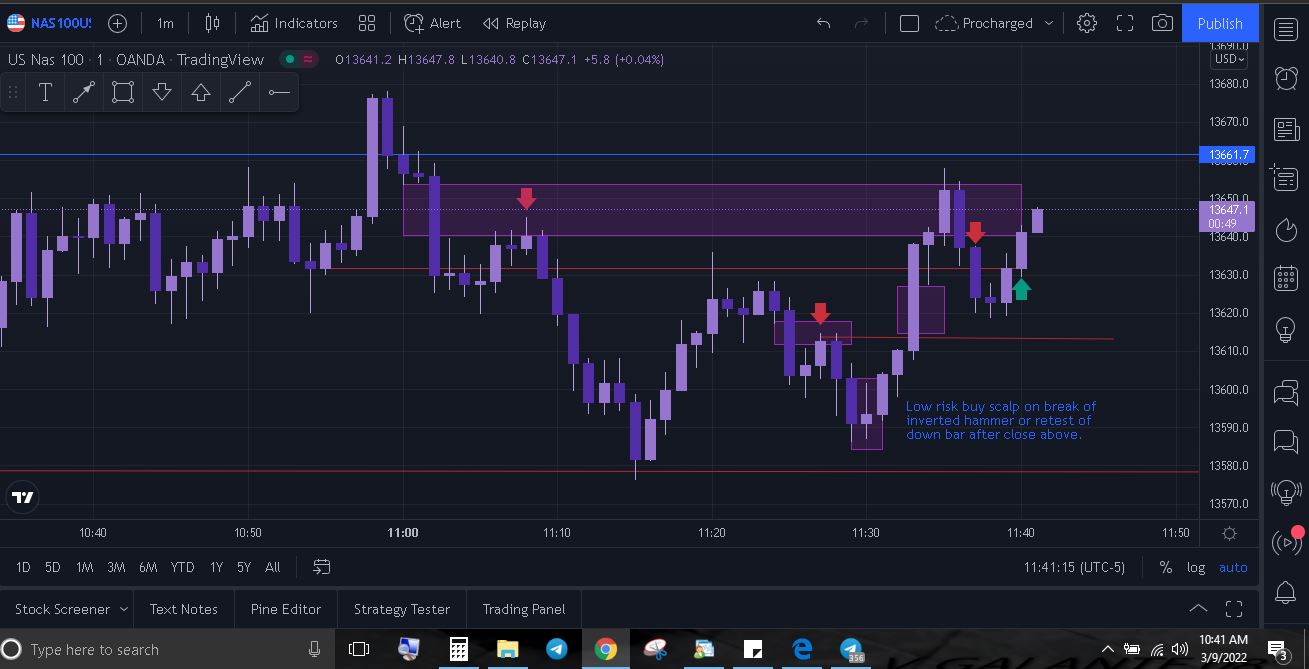
Task: Open File Explorer from the taskbar
Action: (x=507, y=650)
